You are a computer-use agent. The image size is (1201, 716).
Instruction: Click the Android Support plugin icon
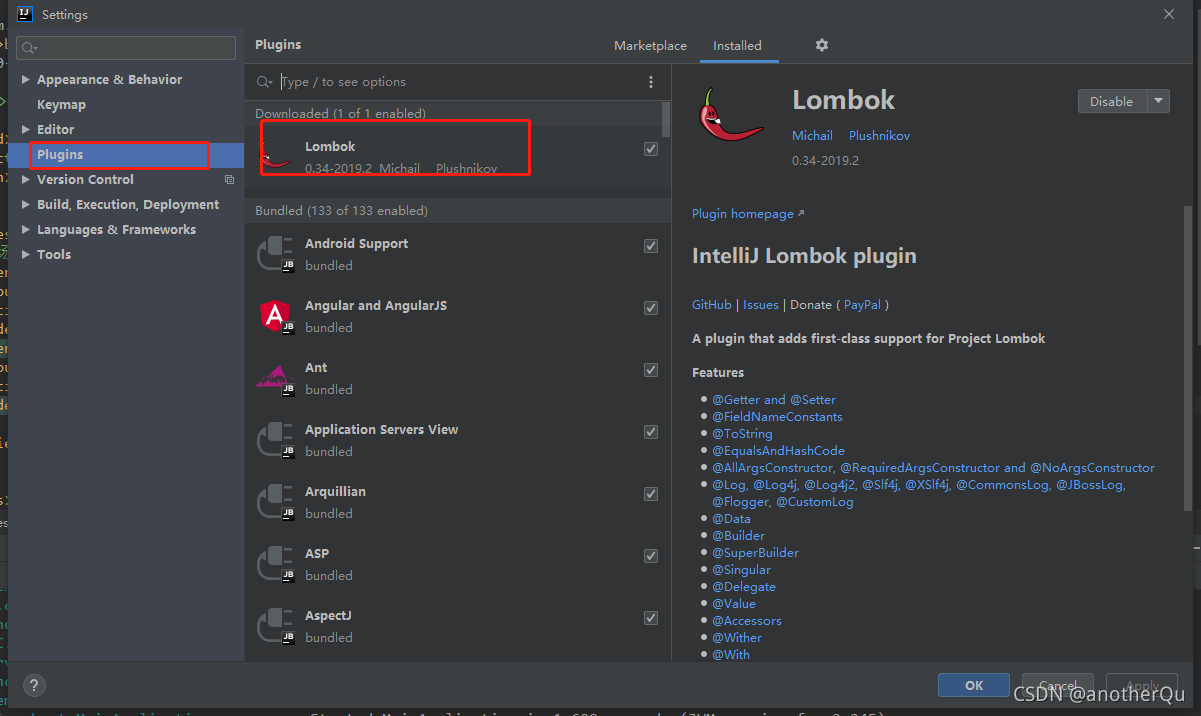[x=275, y=255]
